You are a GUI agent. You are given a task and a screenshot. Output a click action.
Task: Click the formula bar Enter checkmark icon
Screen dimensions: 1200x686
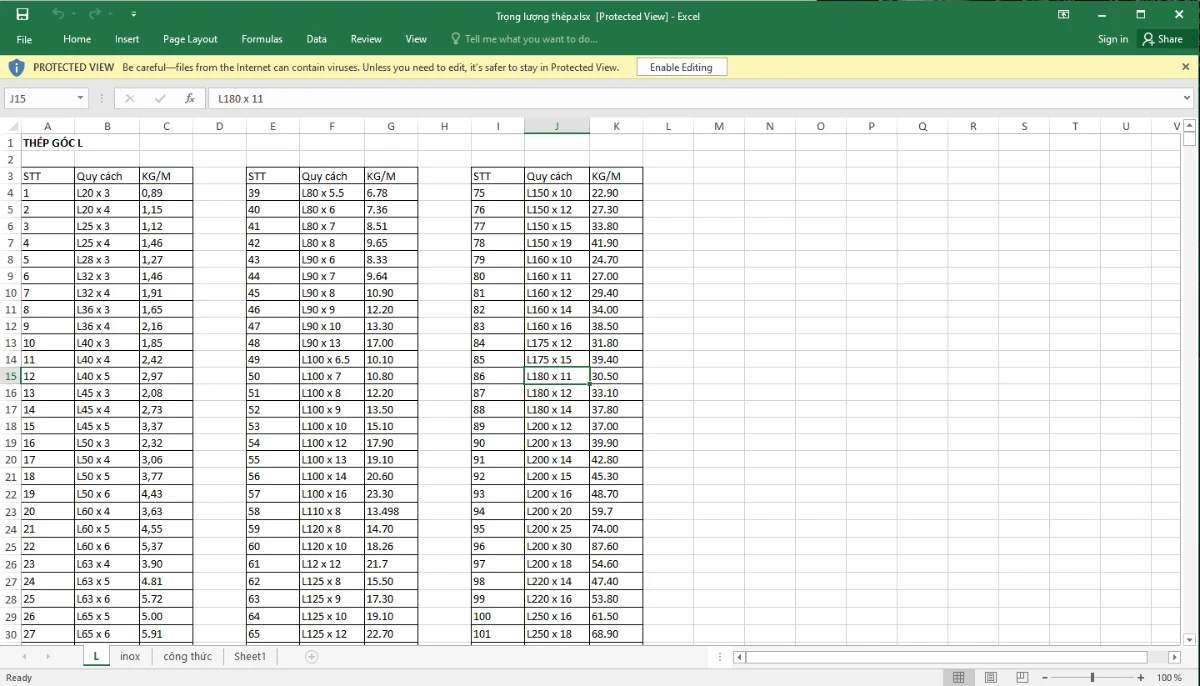160,98
